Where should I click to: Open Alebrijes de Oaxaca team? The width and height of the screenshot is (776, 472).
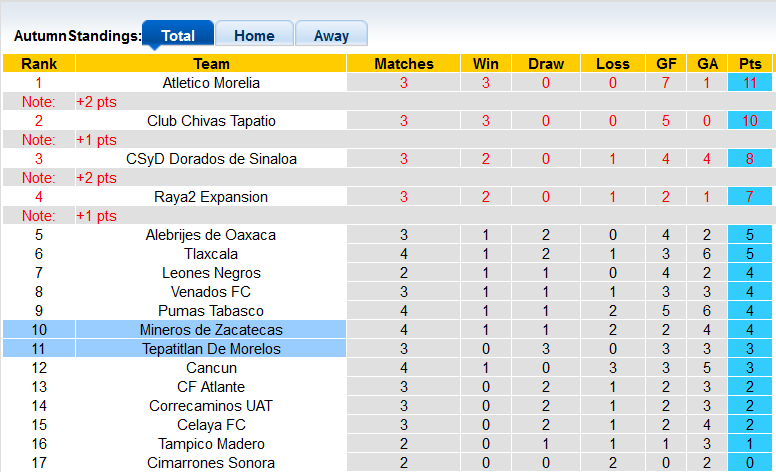[x=211, y=235]
